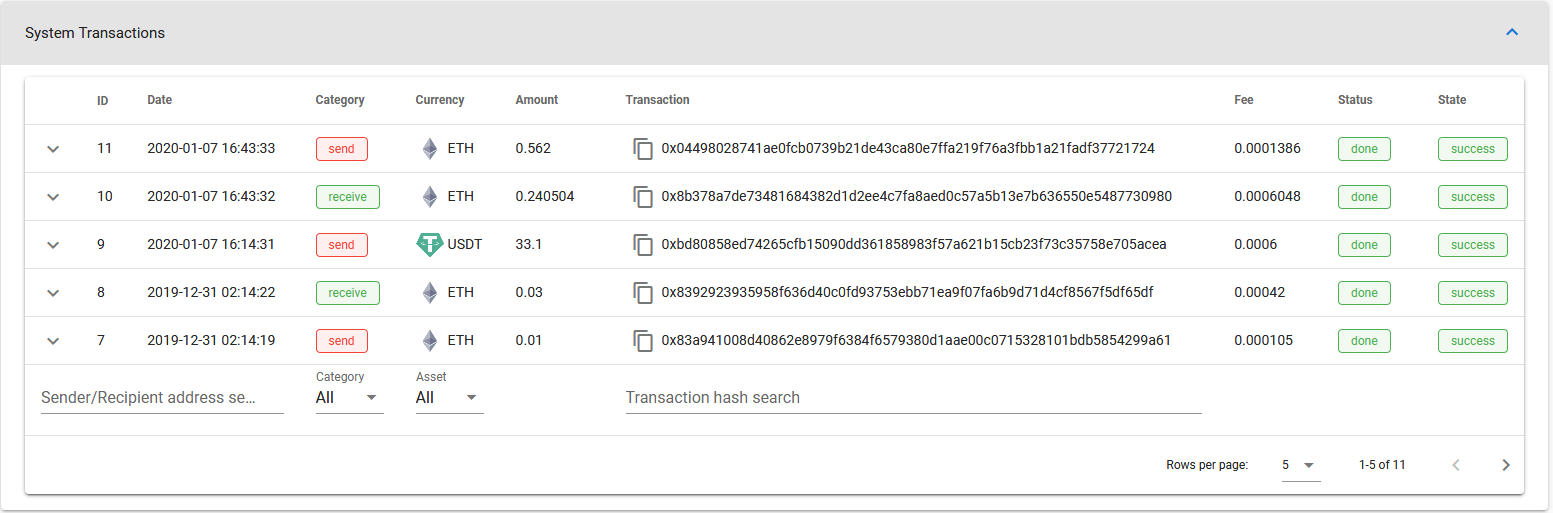Viewport: 1553px width, 513px height.
Task: Open the Rows per page dropdown
Action: click(1301, 465)
